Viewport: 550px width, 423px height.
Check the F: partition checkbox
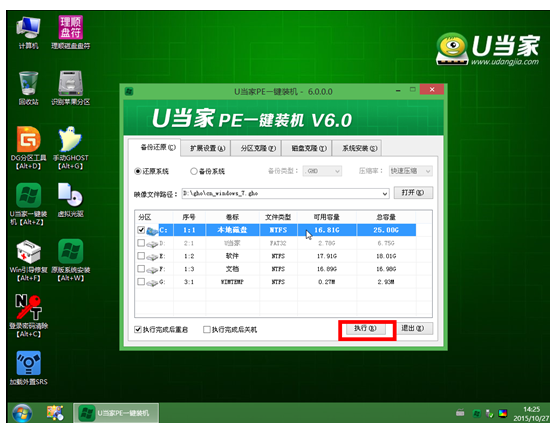click(141, 269)
